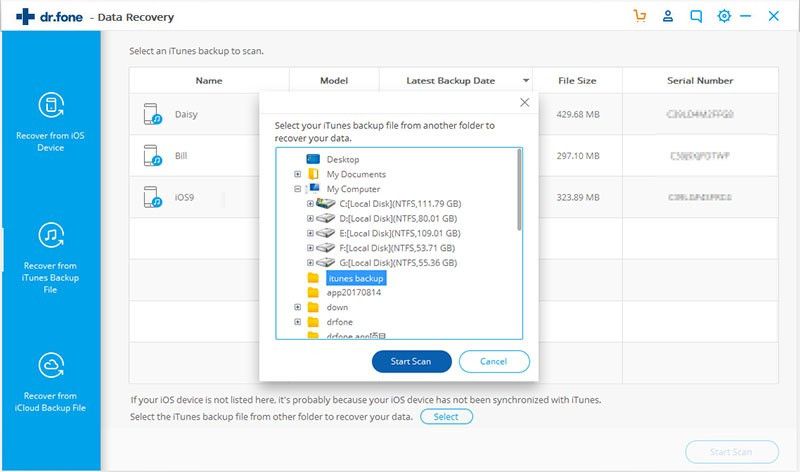This screenshot has height=472, width=800.
Task: Open the user account icon
Action: pos(667,16)
